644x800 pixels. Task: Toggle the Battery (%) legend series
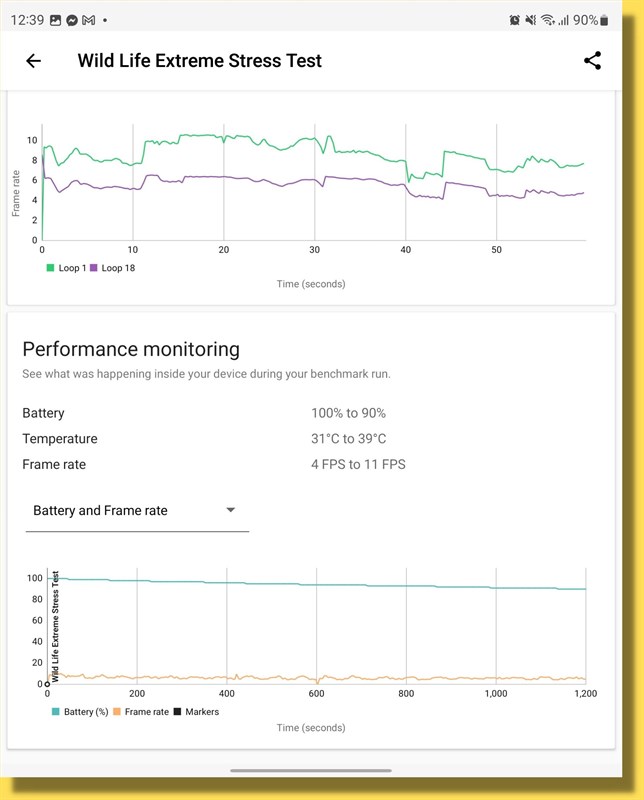tap(80, 712)
